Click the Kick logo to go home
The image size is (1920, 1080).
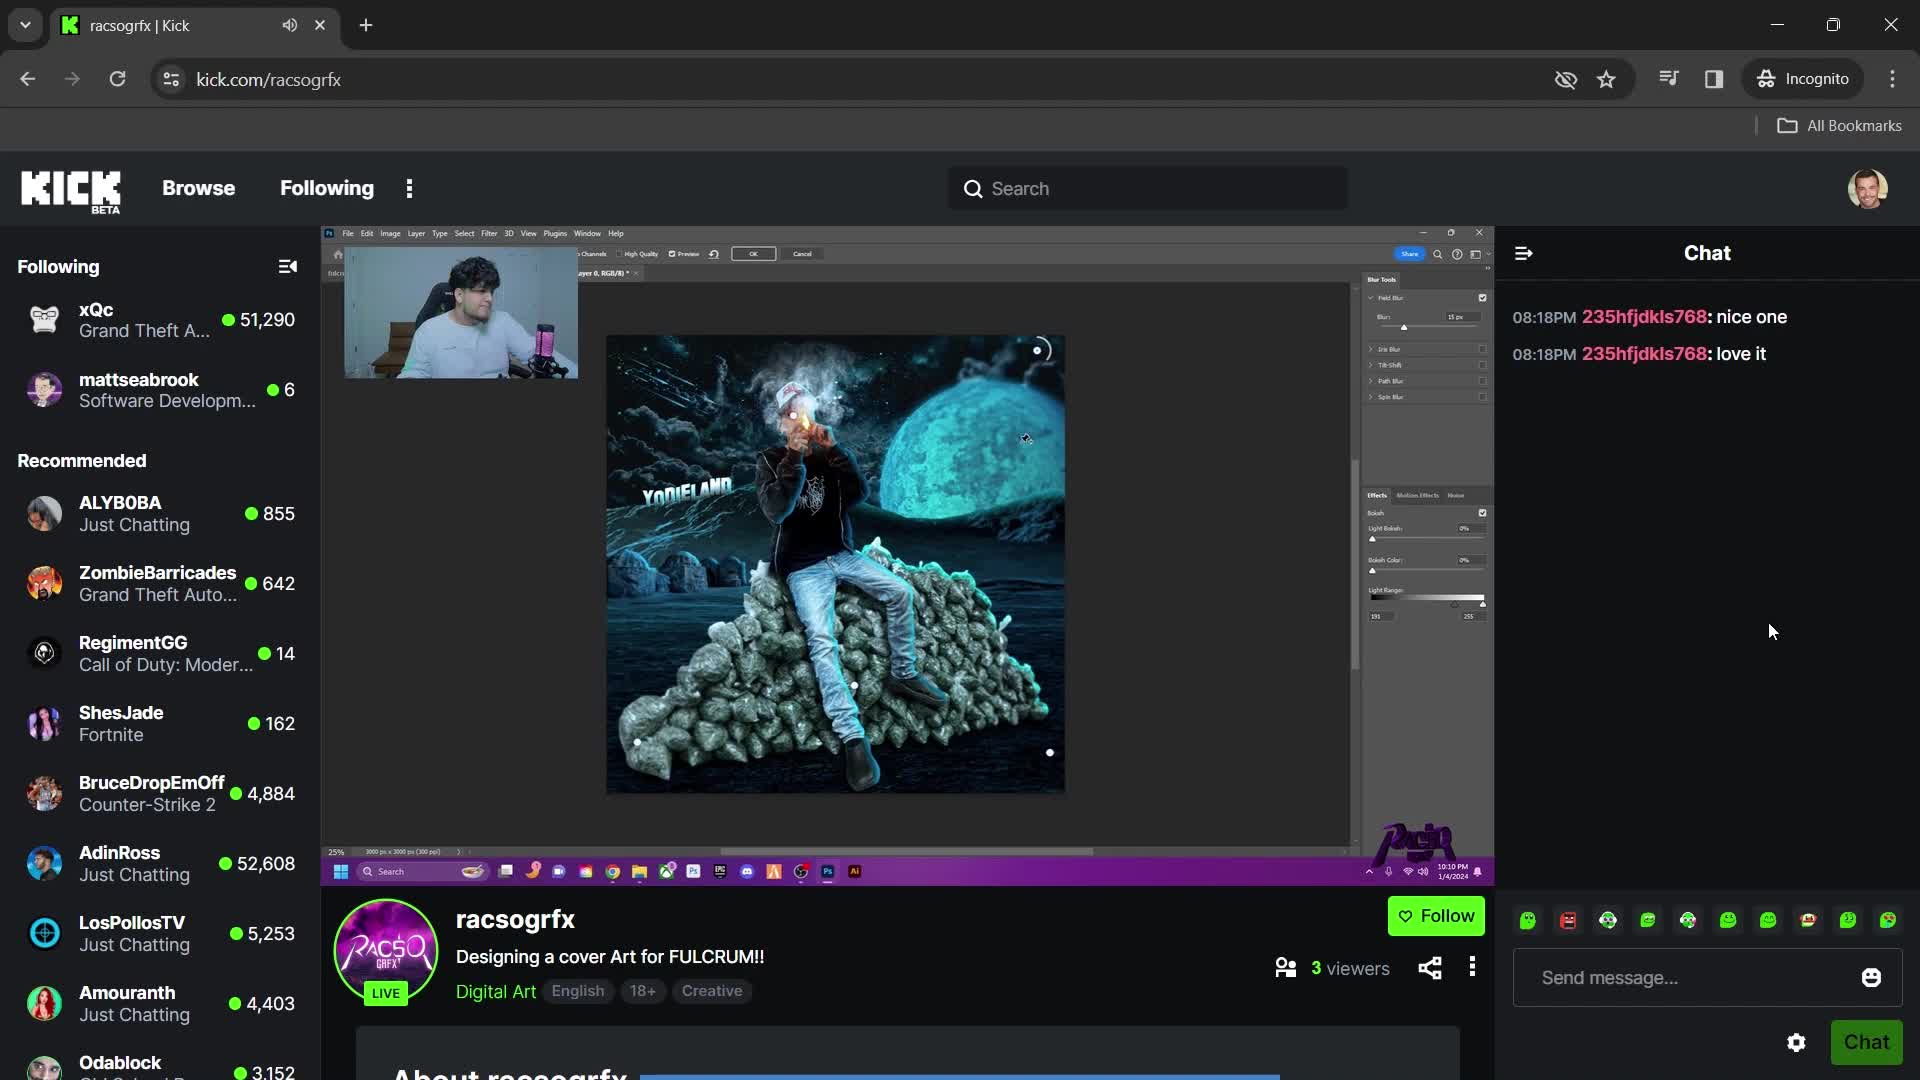click(71, 190)
